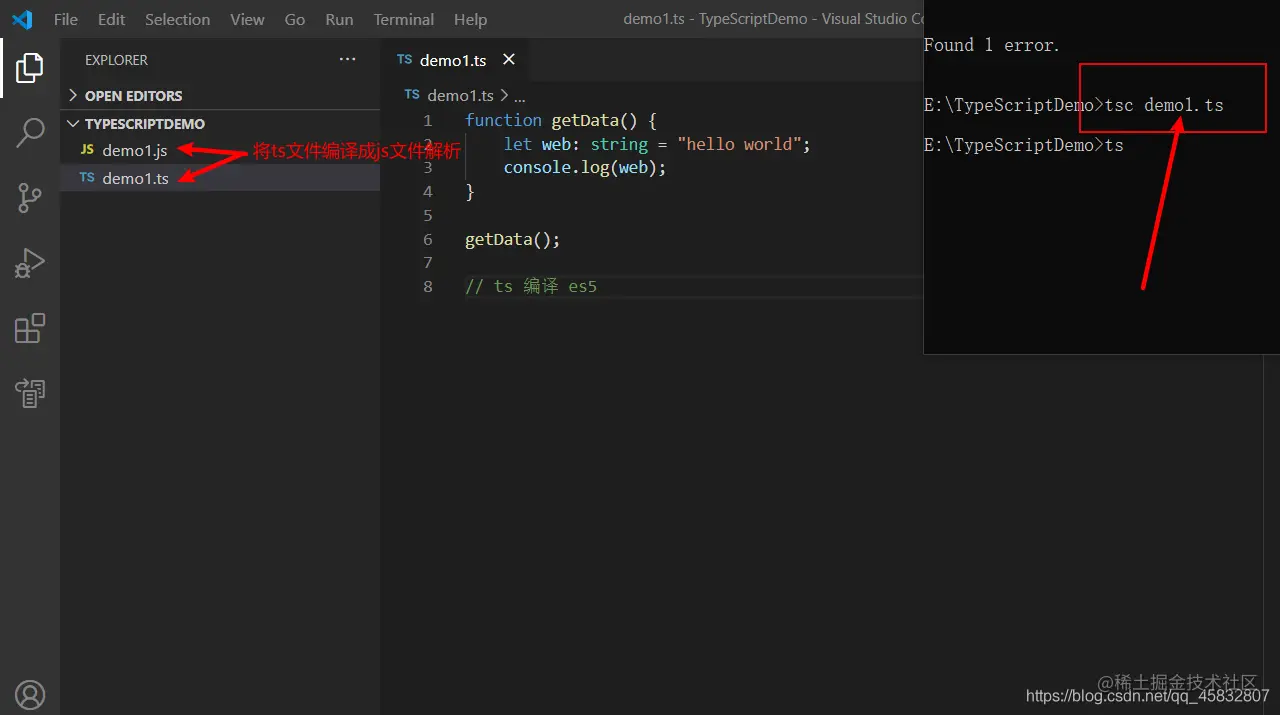Select the demo1.ts editor tab
Image resolution: width=1280 pixels, height=715 pixels.
(454, 60)
